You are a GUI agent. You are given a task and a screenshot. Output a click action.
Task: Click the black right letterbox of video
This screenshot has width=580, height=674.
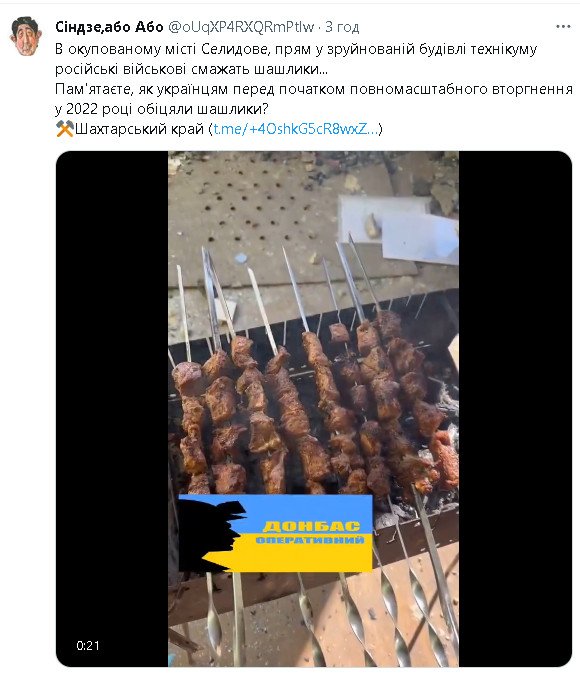[x=515, y=409]
